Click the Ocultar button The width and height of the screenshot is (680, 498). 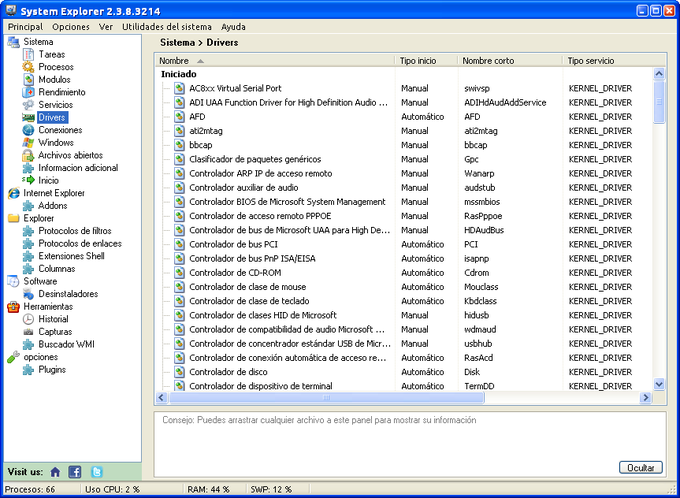click(641, 468)
